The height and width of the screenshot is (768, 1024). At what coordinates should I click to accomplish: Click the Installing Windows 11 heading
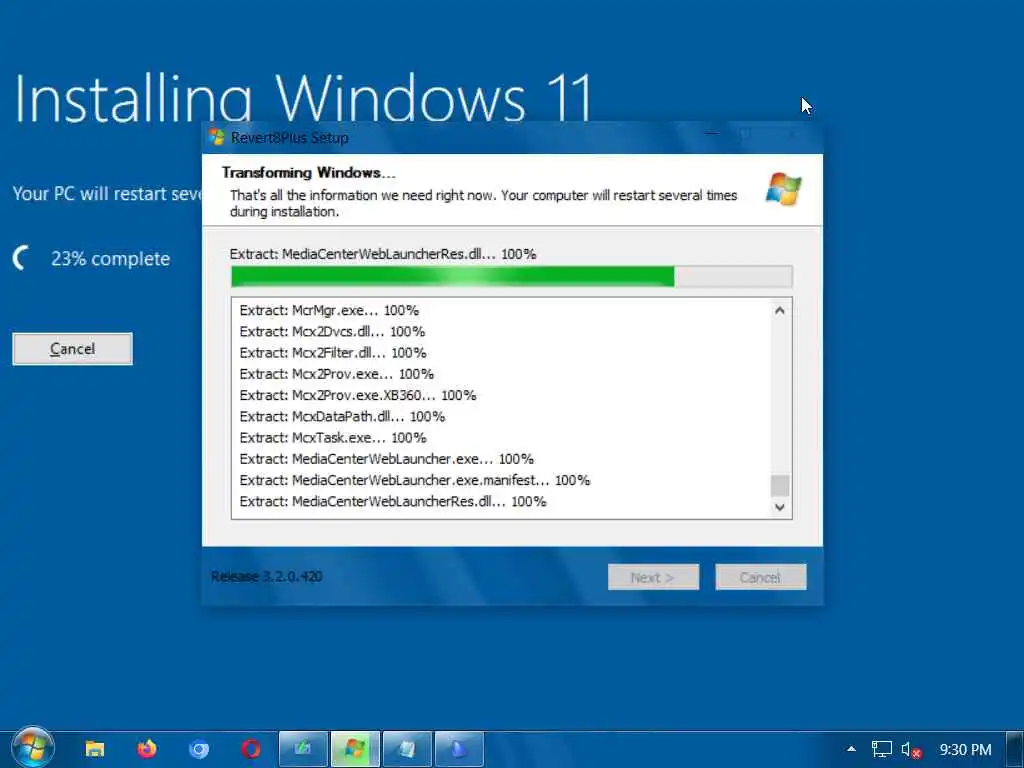tap(303, 98)
